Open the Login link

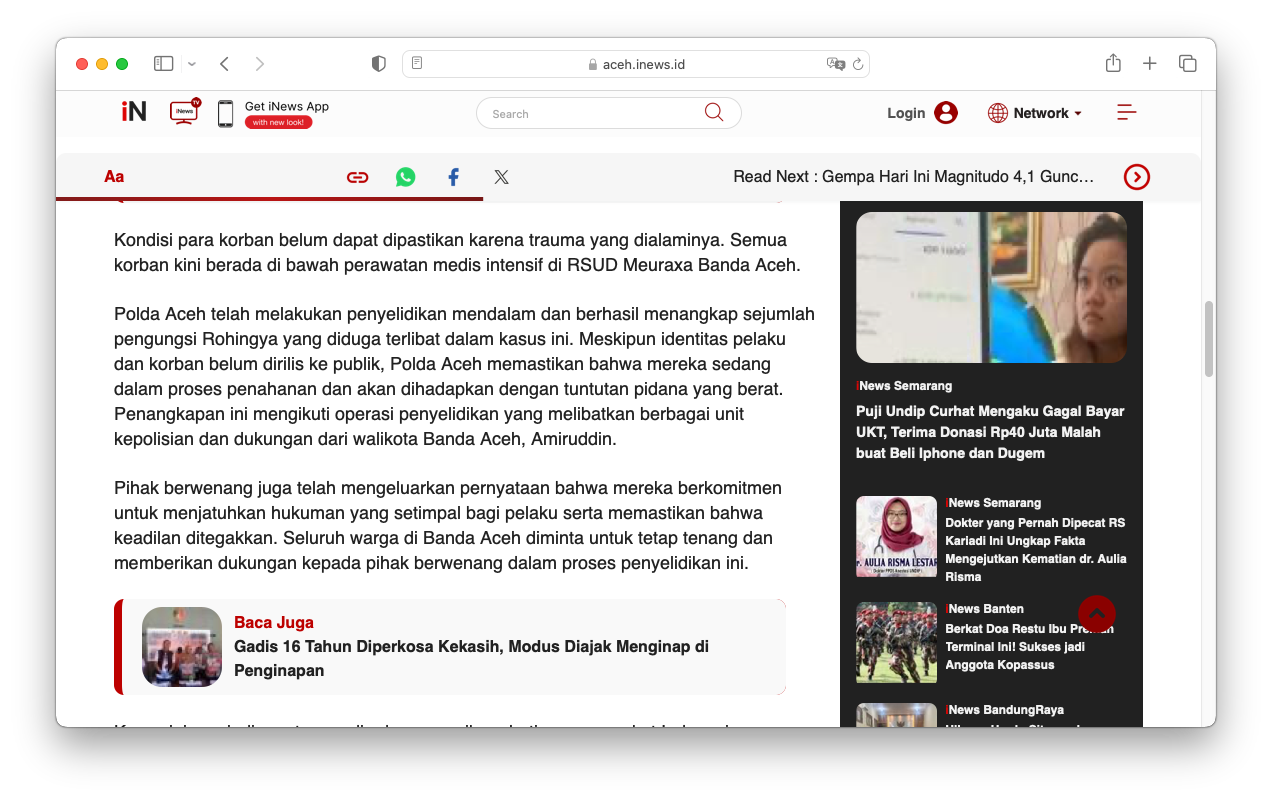(x=906, y=113)
